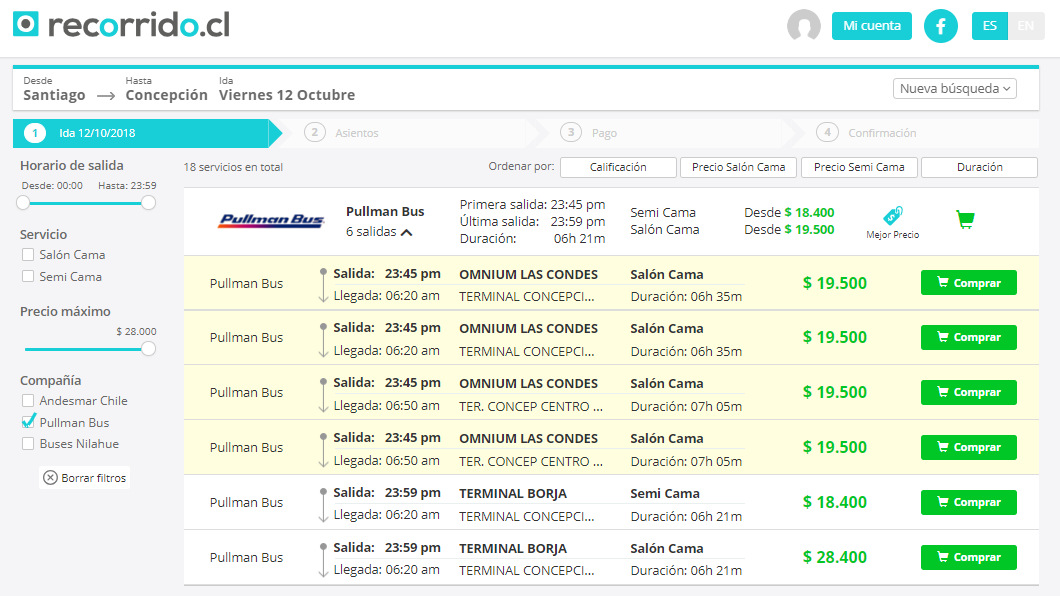Check the Buses Nilahue company filter
The height and width of the screenshot is (596, 1060).
click(x=28, y=444)
